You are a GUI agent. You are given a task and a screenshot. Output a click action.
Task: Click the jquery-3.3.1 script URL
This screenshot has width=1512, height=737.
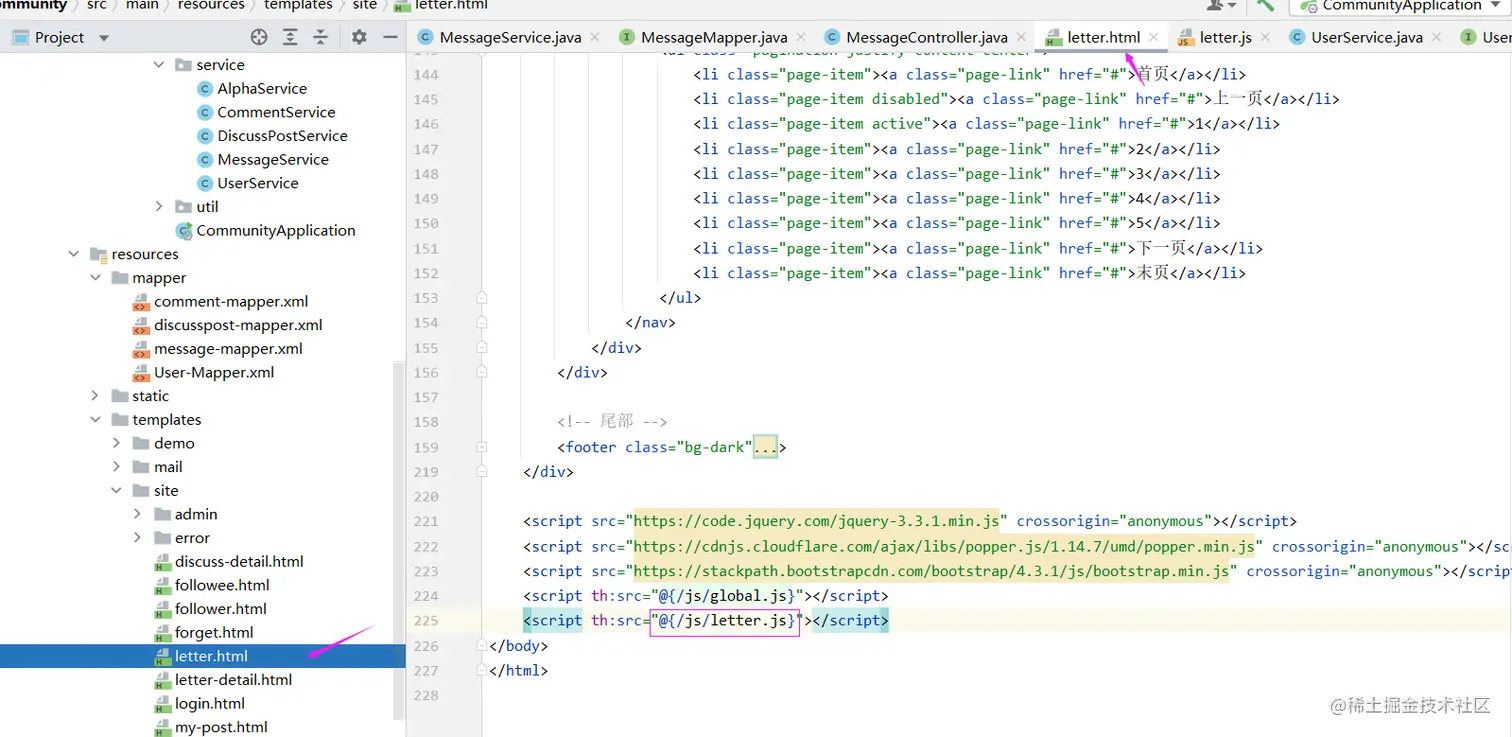817,521
